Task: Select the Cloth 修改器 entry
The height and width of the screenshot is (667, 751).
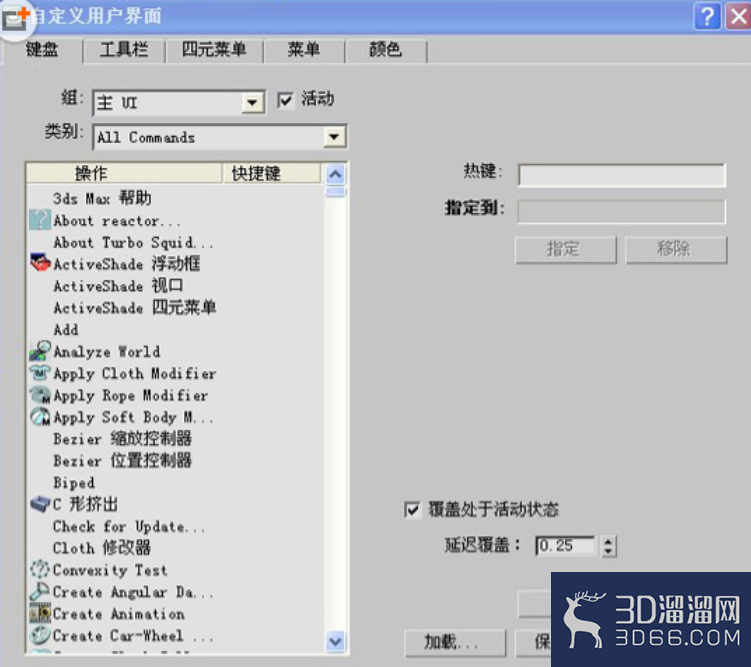Action: (x=102, y=548)
